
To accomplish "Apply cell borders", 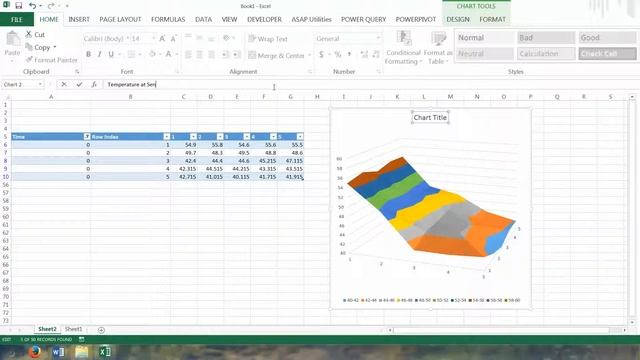I will pyautogui.click(x=131, y=54).
